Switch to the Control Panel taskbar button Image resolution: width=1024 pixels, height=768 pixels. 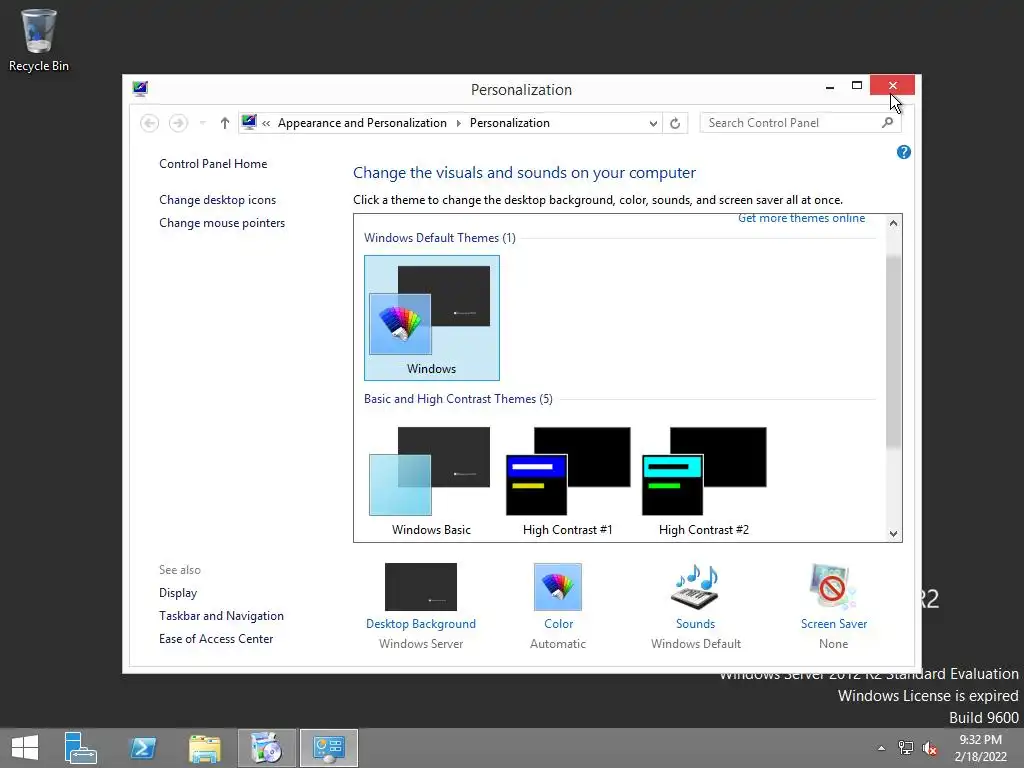click(328, 748)
